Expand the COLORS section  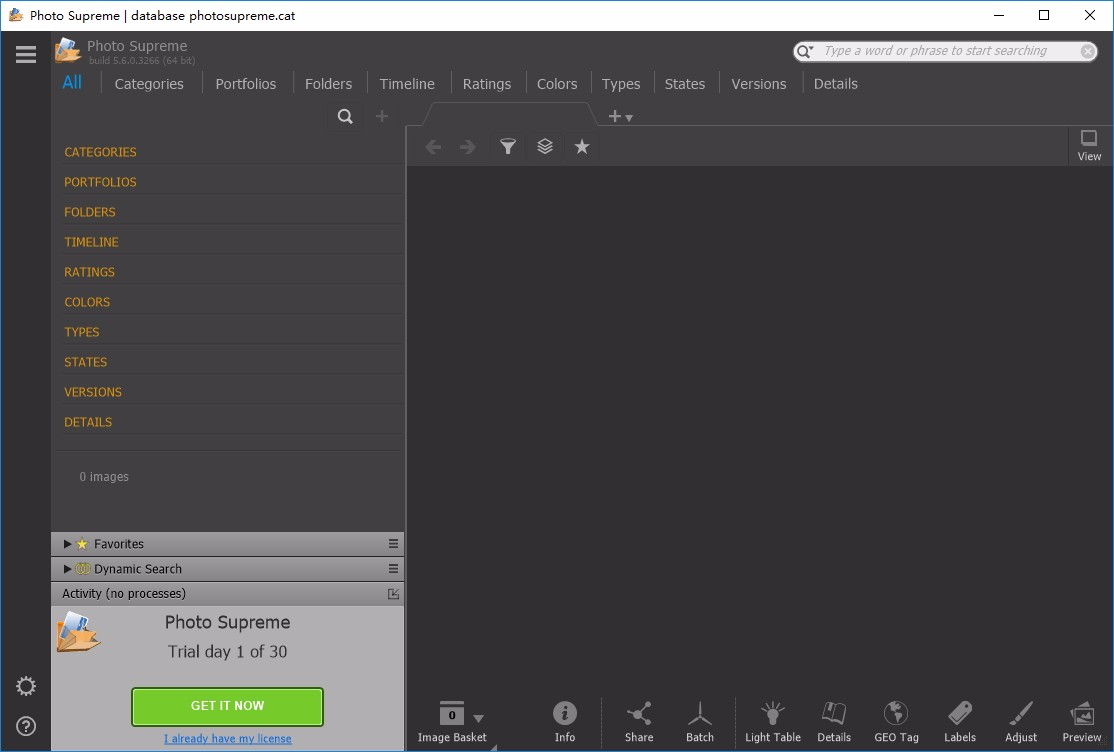pos(87,302)
